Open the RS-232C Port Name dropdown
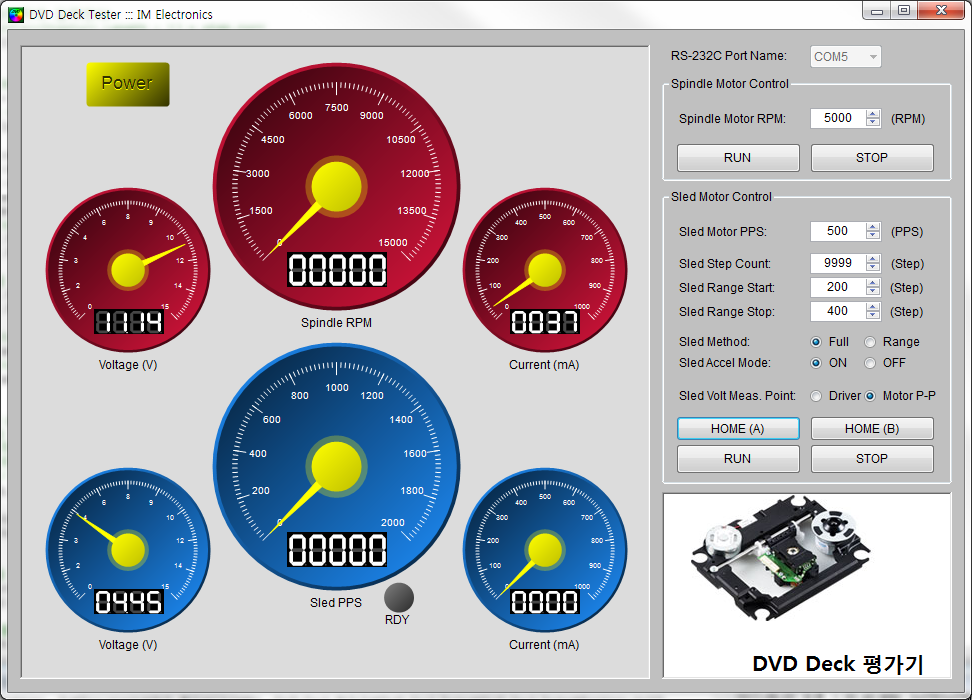 click(846, 57)
